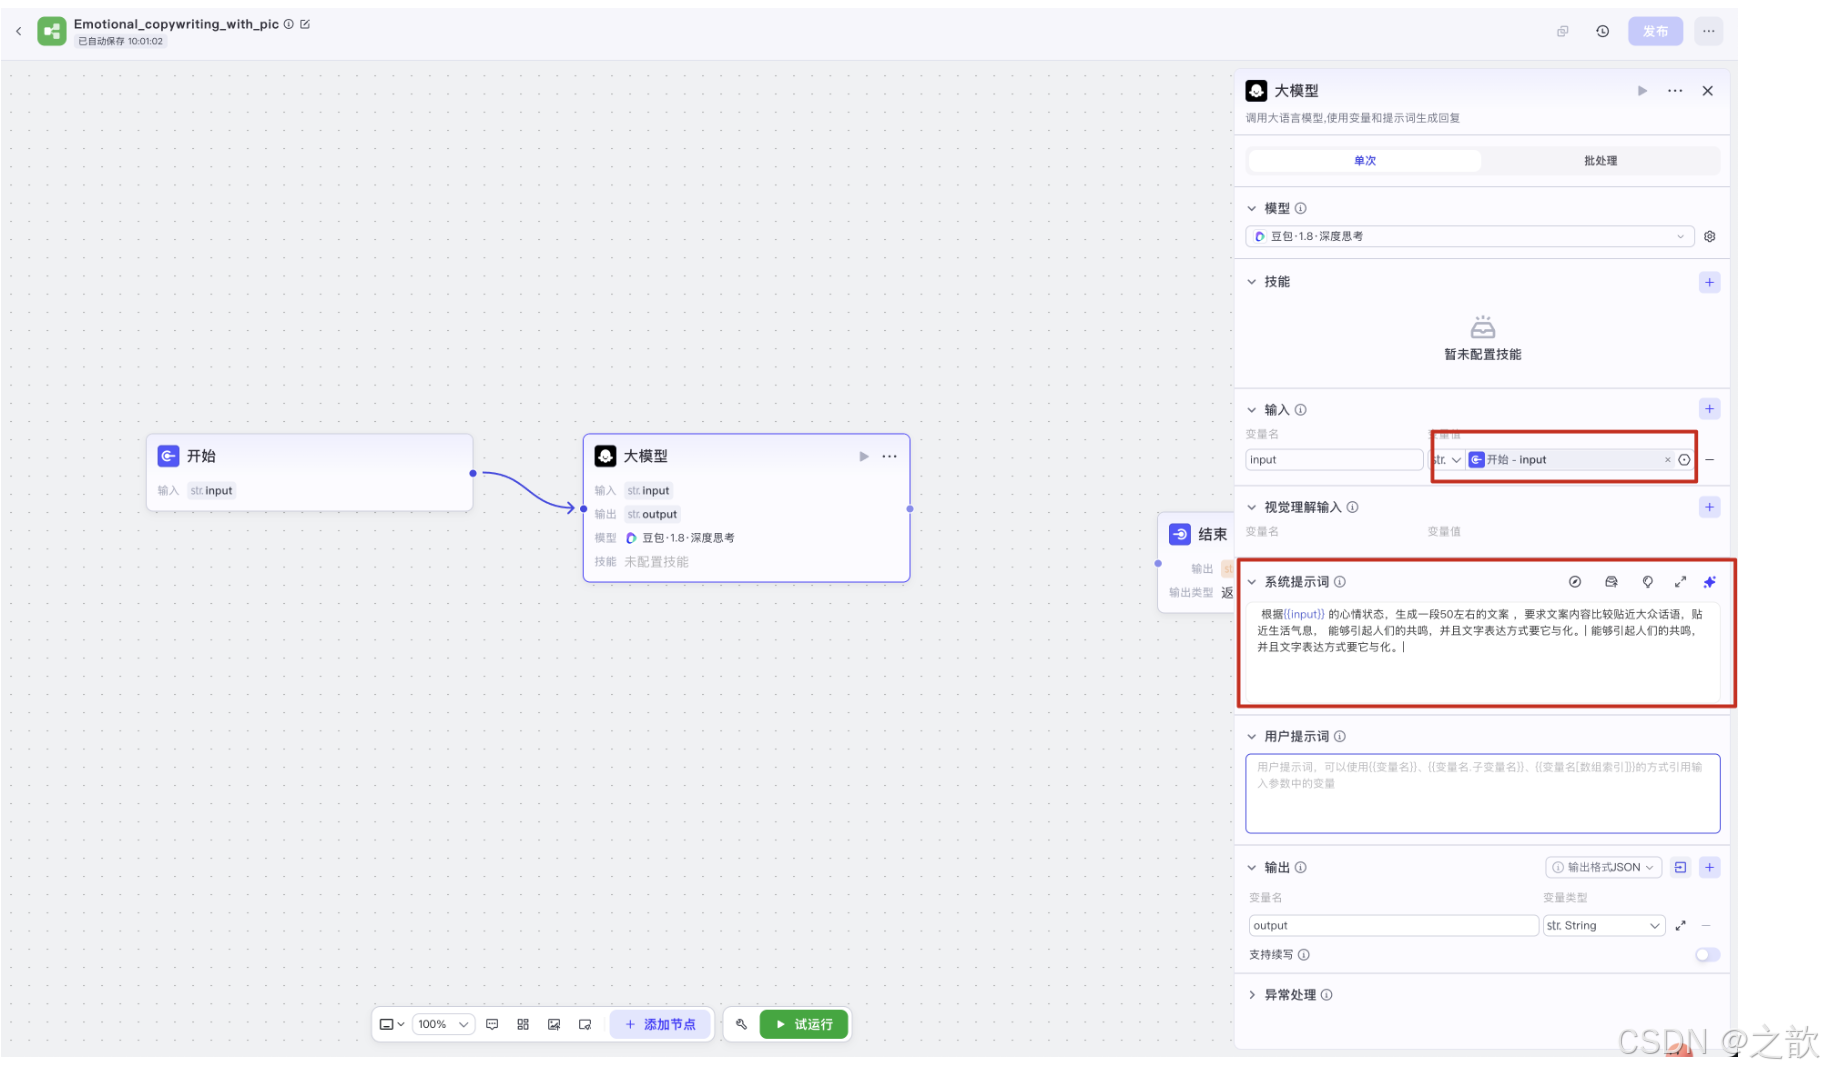Click the lightbulb icon in 系统提示词

coord(1647,582)
